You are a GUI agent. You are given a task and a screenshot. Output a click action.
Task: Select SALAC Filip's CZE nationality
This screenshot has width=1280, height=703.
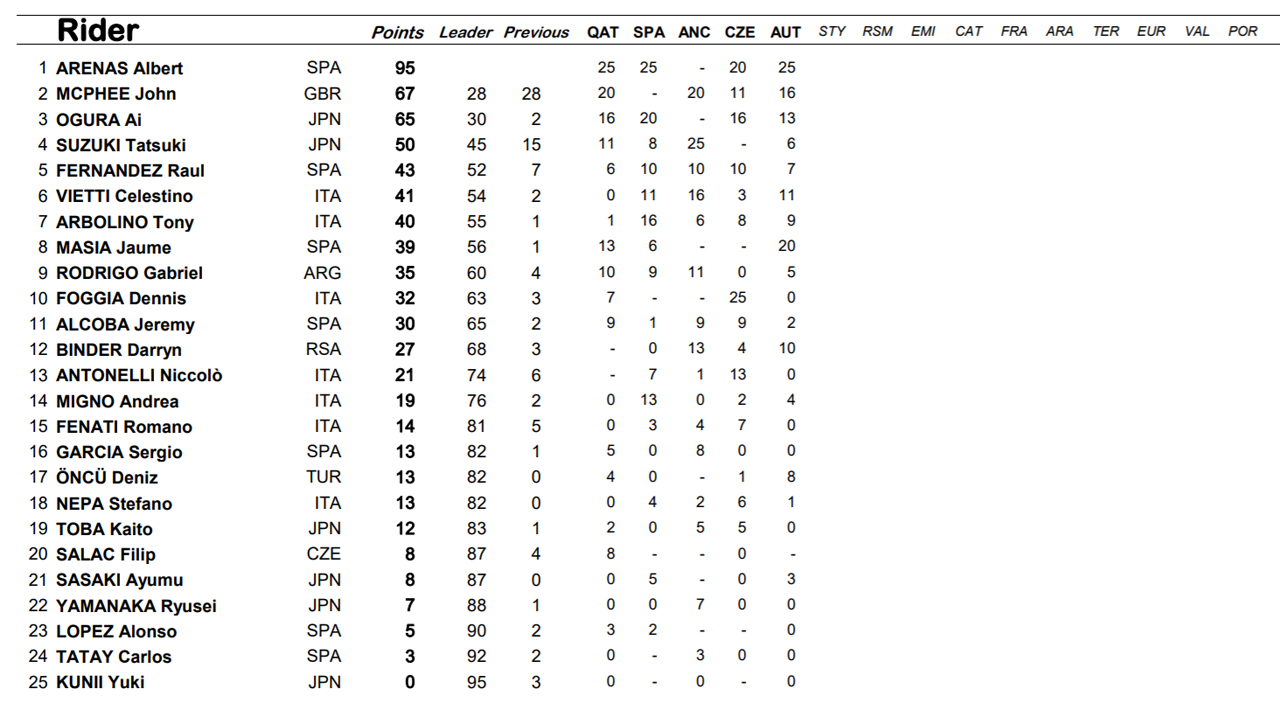323,554
